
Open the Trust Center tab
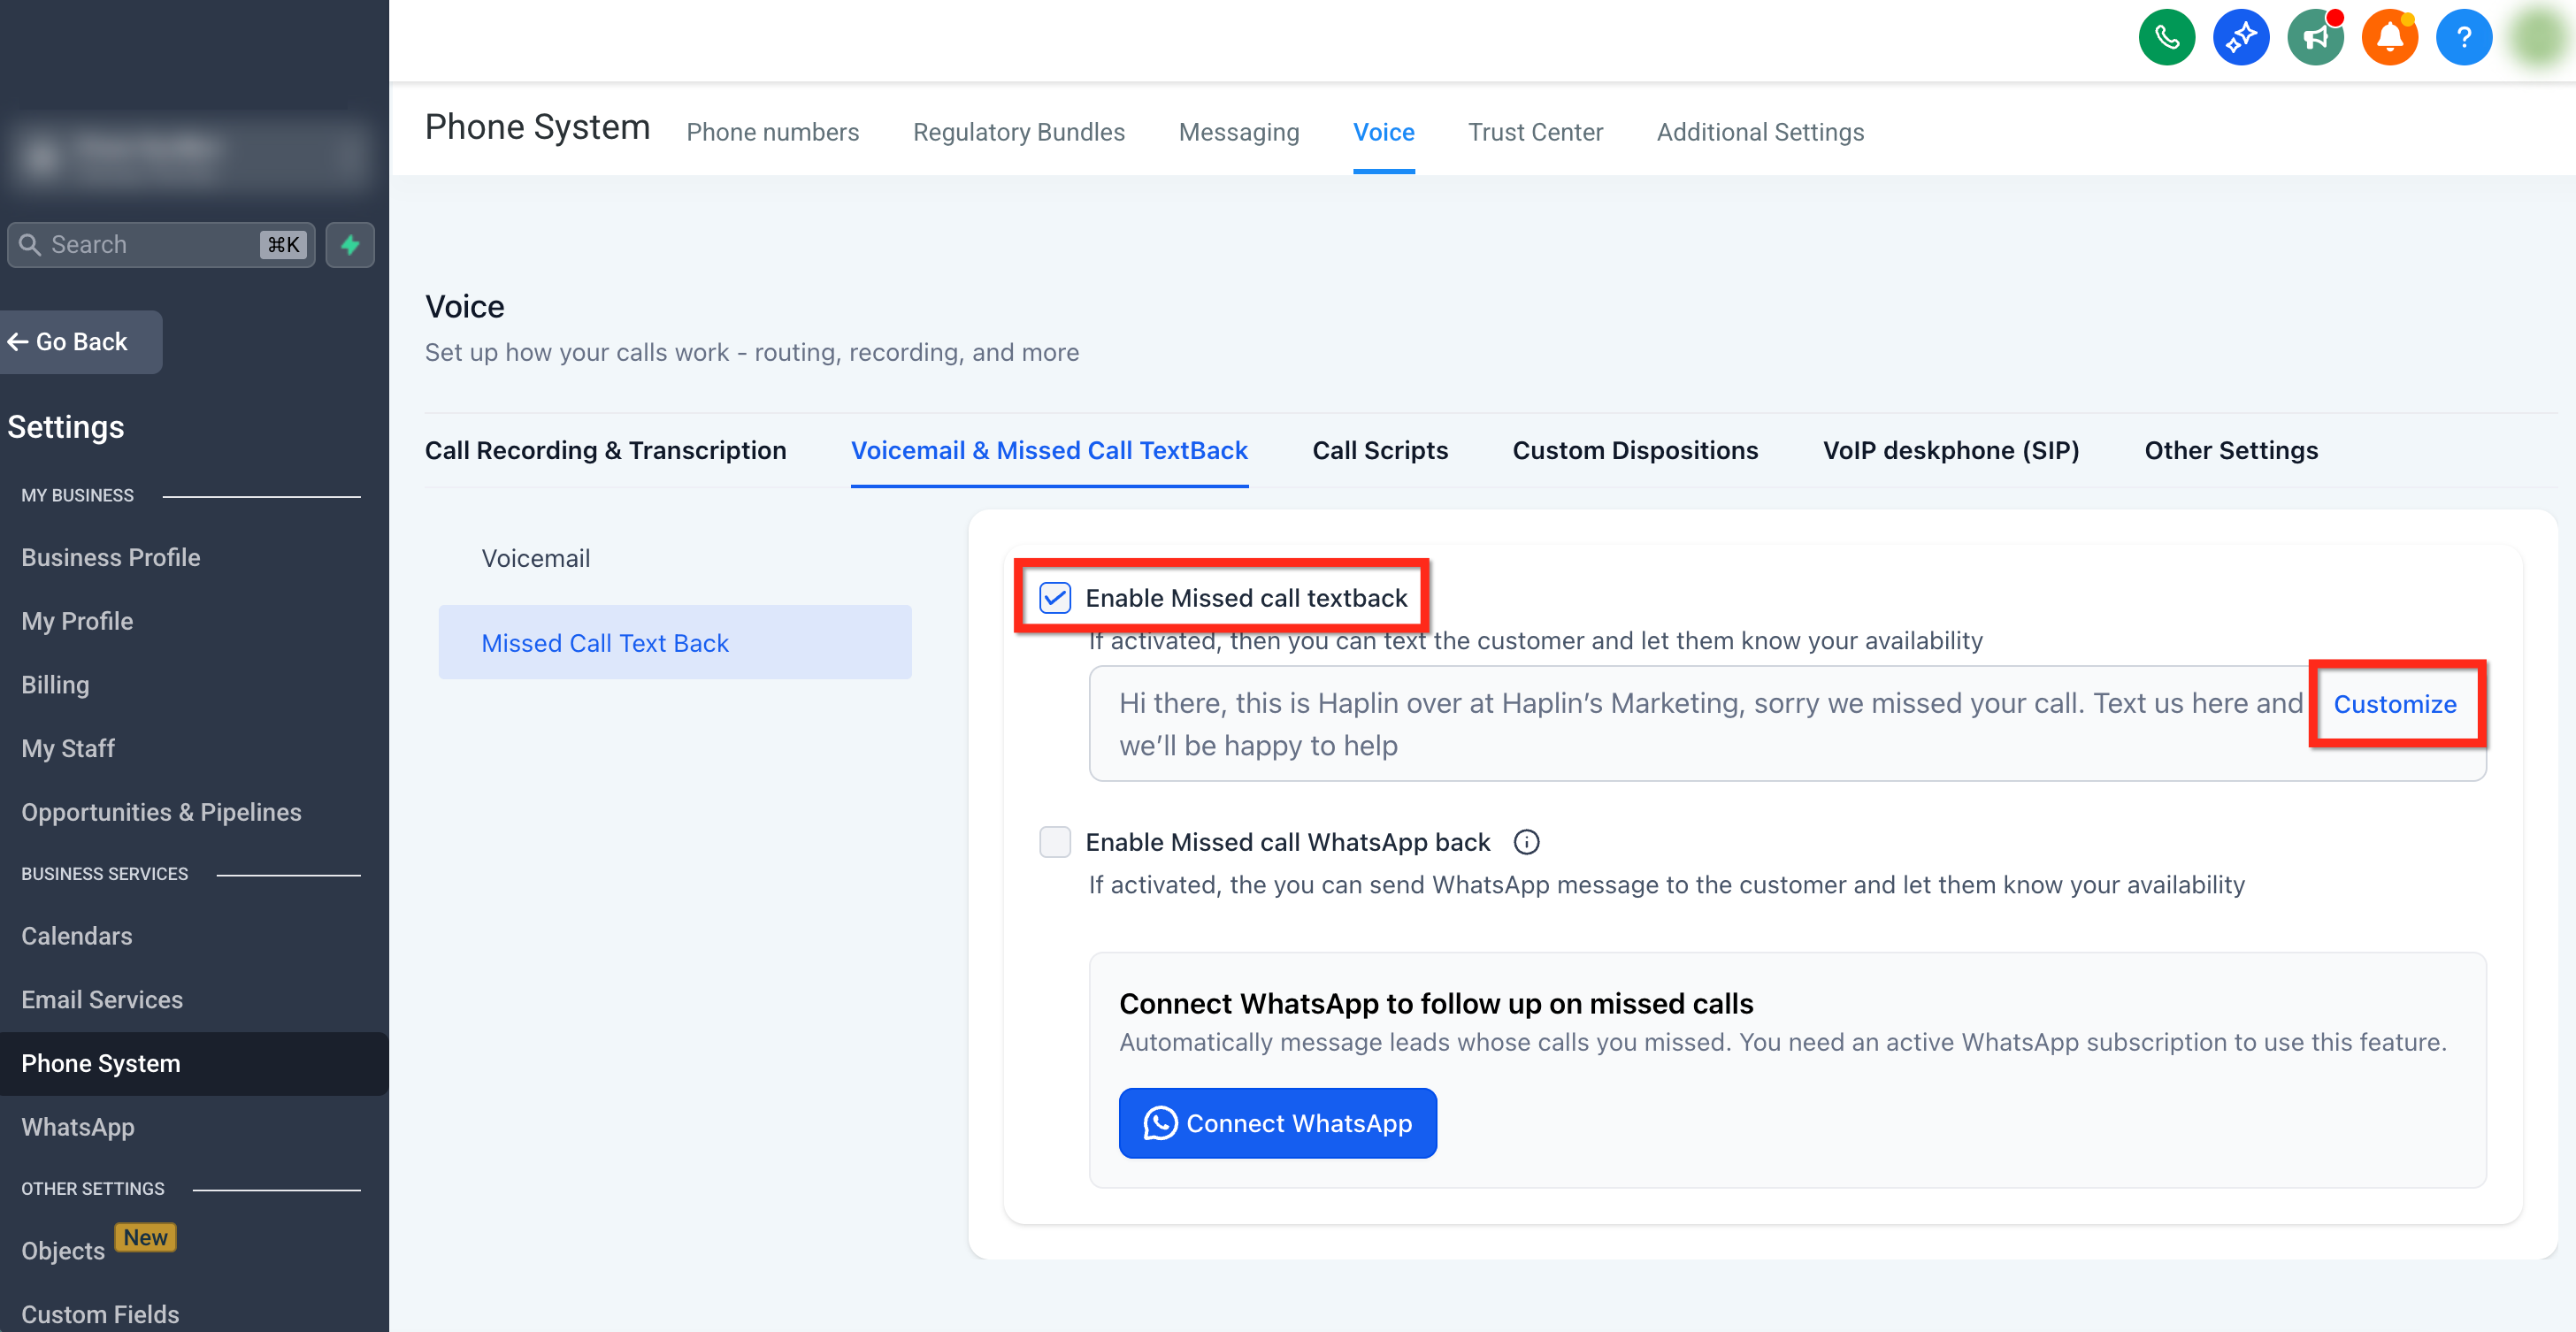tap(1534, 132)
